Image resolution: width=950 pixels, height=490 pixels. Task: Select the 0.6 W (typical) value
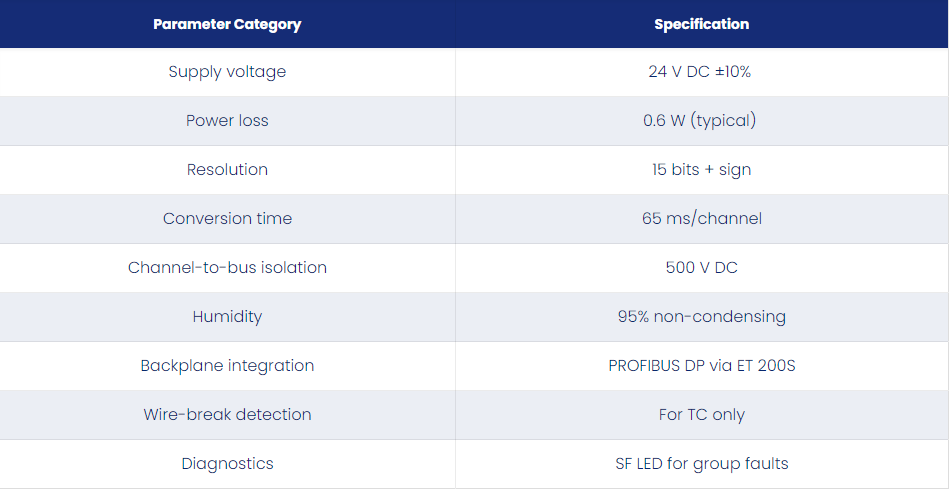coord(700,121)
